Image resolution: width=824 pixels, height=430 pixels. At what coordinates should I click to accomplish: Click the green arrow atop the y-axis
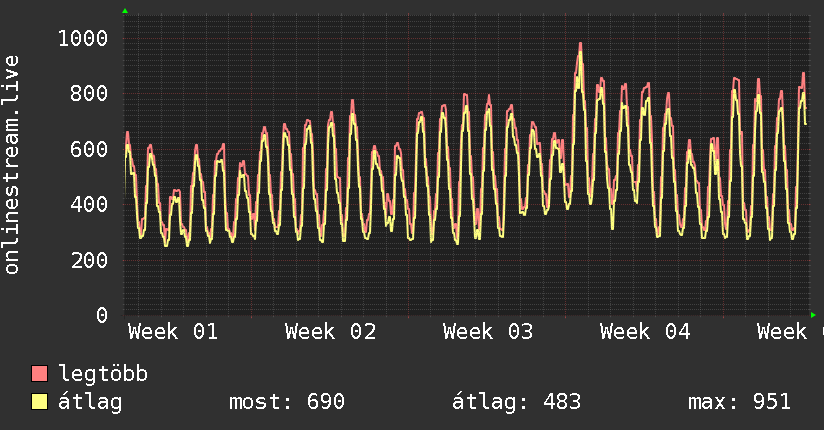(125, 11)
